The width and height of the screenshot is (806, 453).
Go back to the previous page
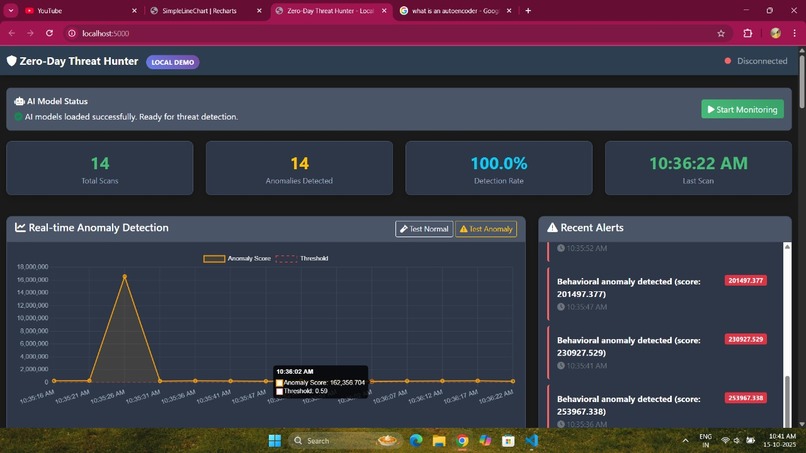click(x=11, y=33)
